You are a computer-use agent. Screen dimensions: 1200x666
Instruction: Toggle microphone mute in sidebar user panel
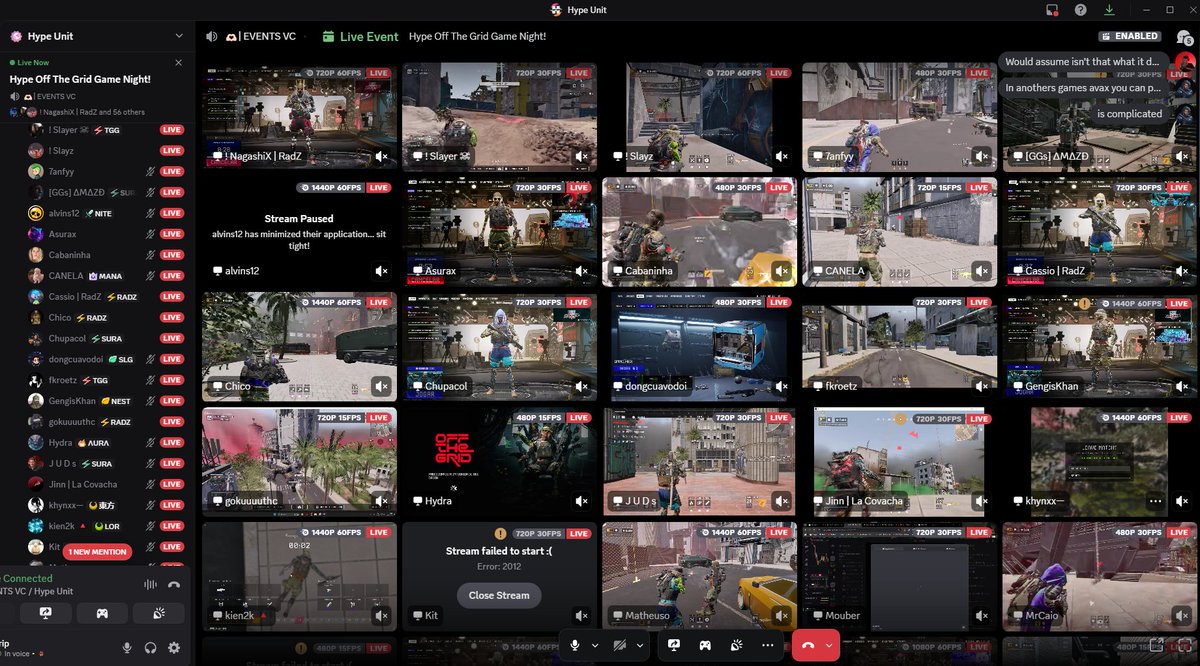(x=127, y=648)
